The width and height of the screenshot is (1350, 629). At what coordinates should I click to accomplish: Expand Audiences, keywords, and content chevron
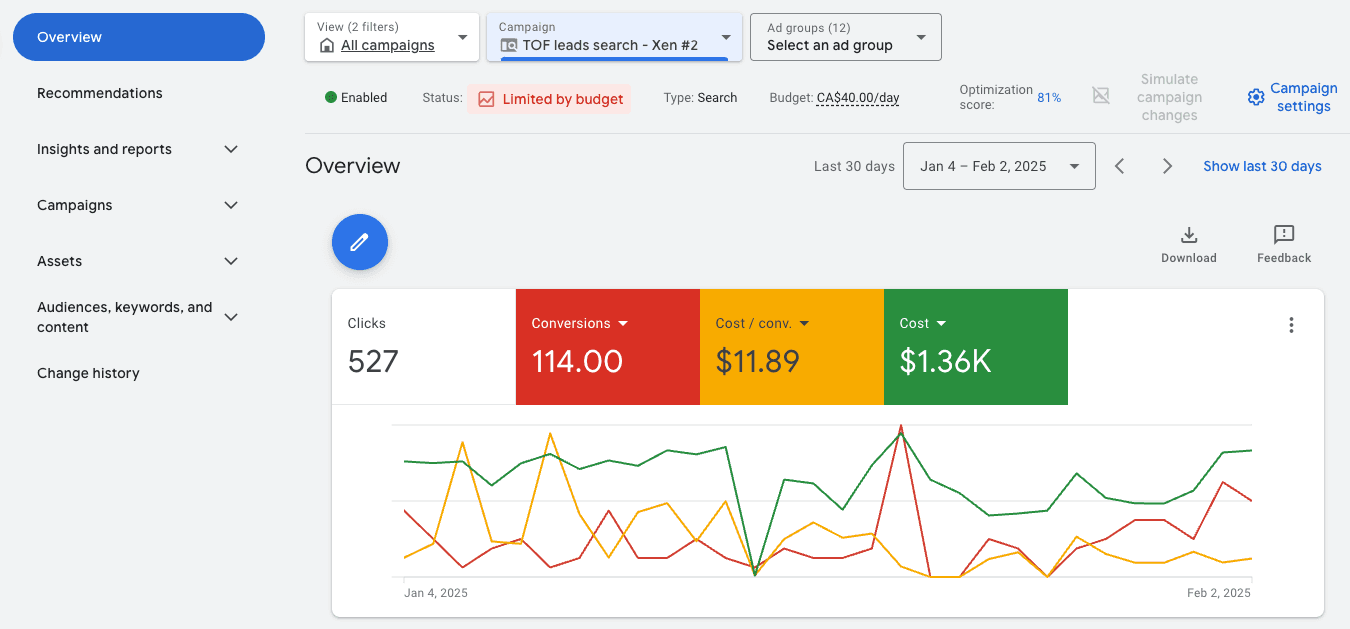click(x=231, y=317)
